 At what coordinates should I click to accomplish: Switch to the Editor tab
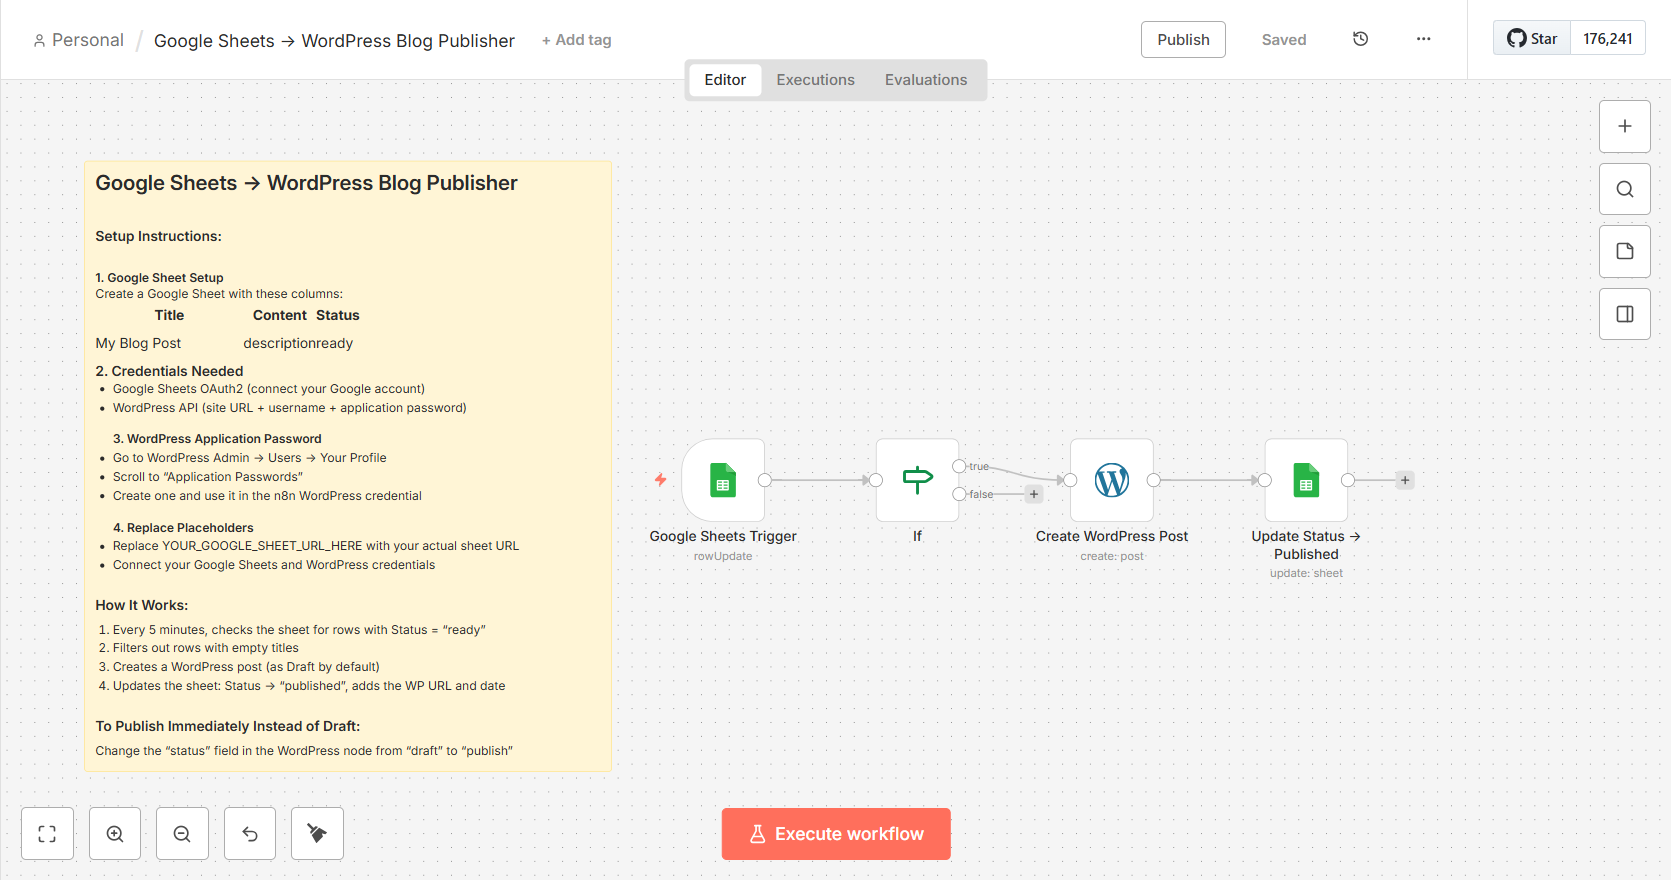tap(725, 80)
